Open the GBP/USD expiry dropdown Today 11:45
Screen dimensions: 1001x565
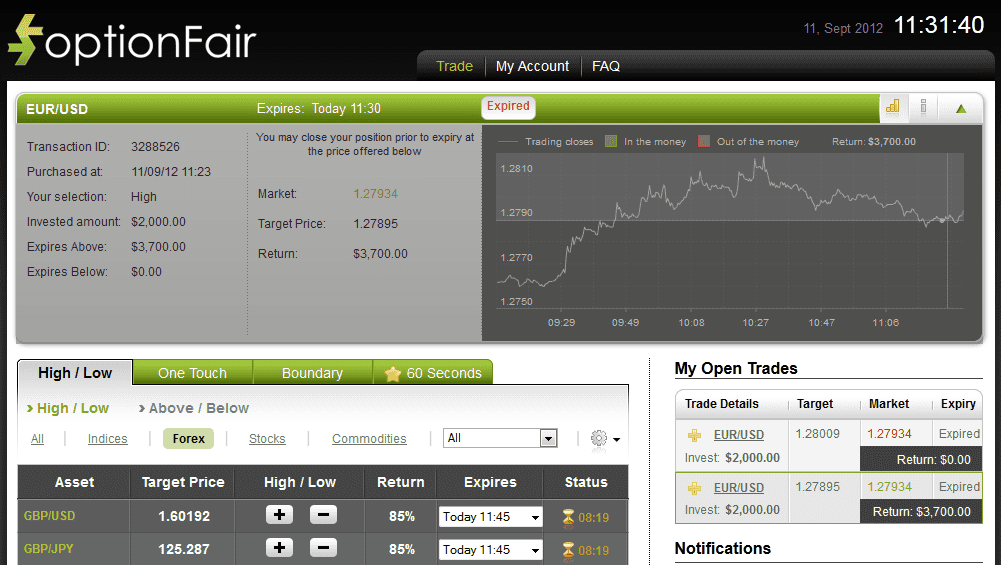(490, 516)
